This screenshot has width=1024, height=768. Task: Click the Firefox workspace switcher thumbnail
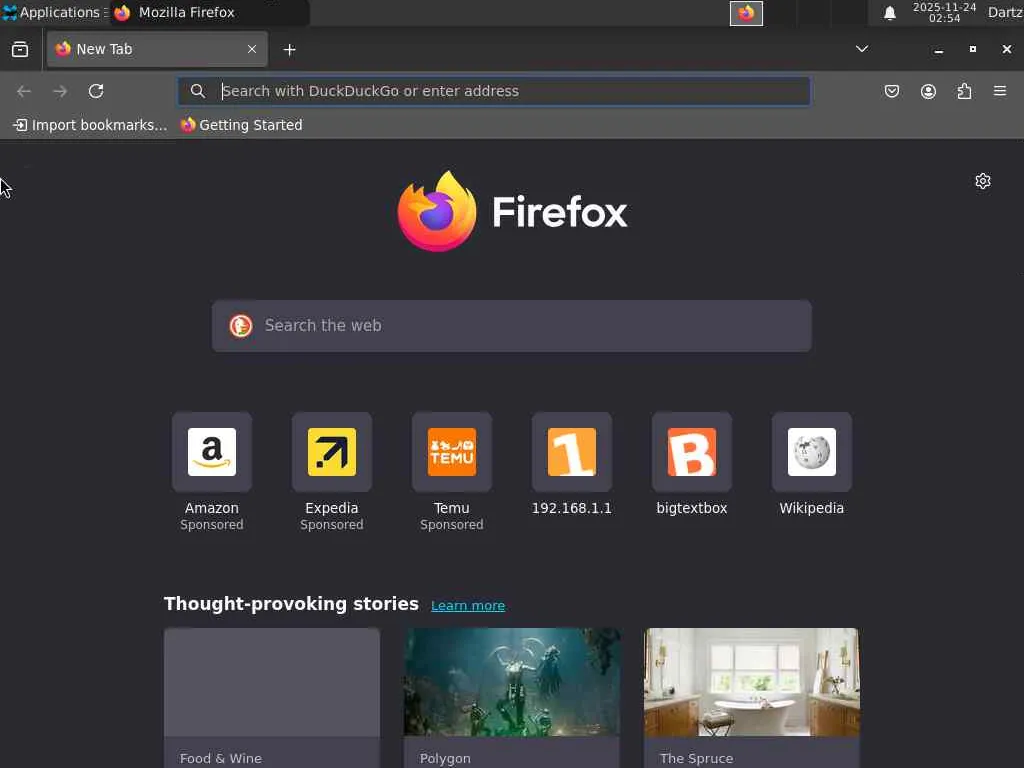click(746, 13)
